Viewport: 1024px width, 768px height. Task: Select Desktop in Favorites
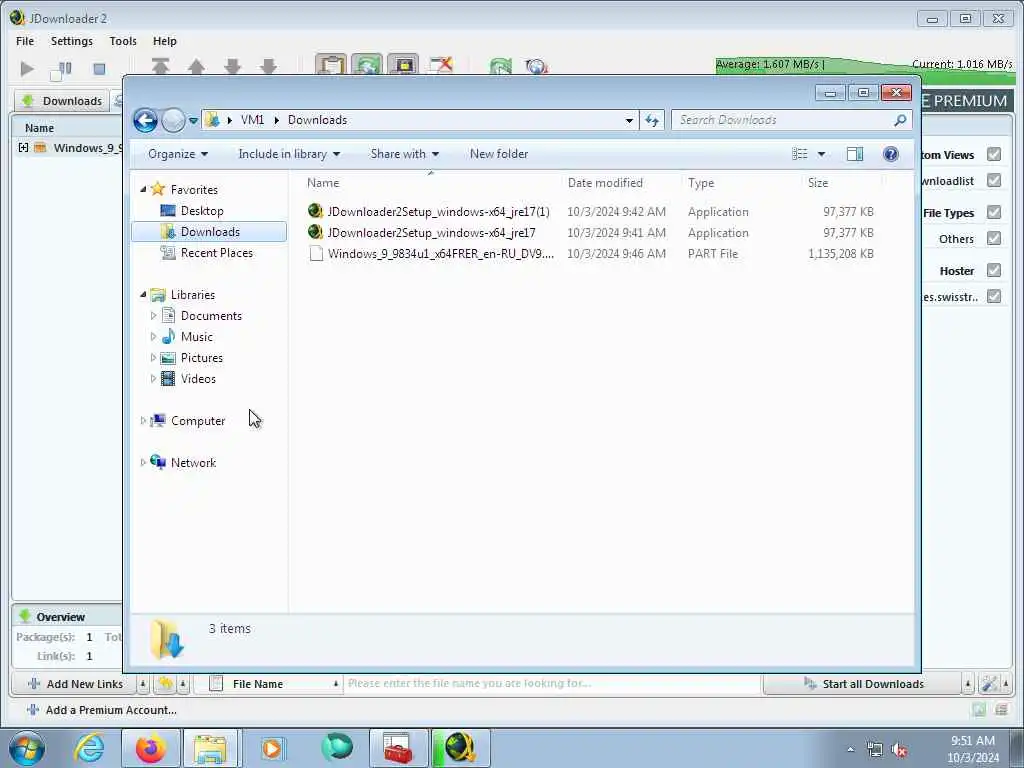click(202, 211)
